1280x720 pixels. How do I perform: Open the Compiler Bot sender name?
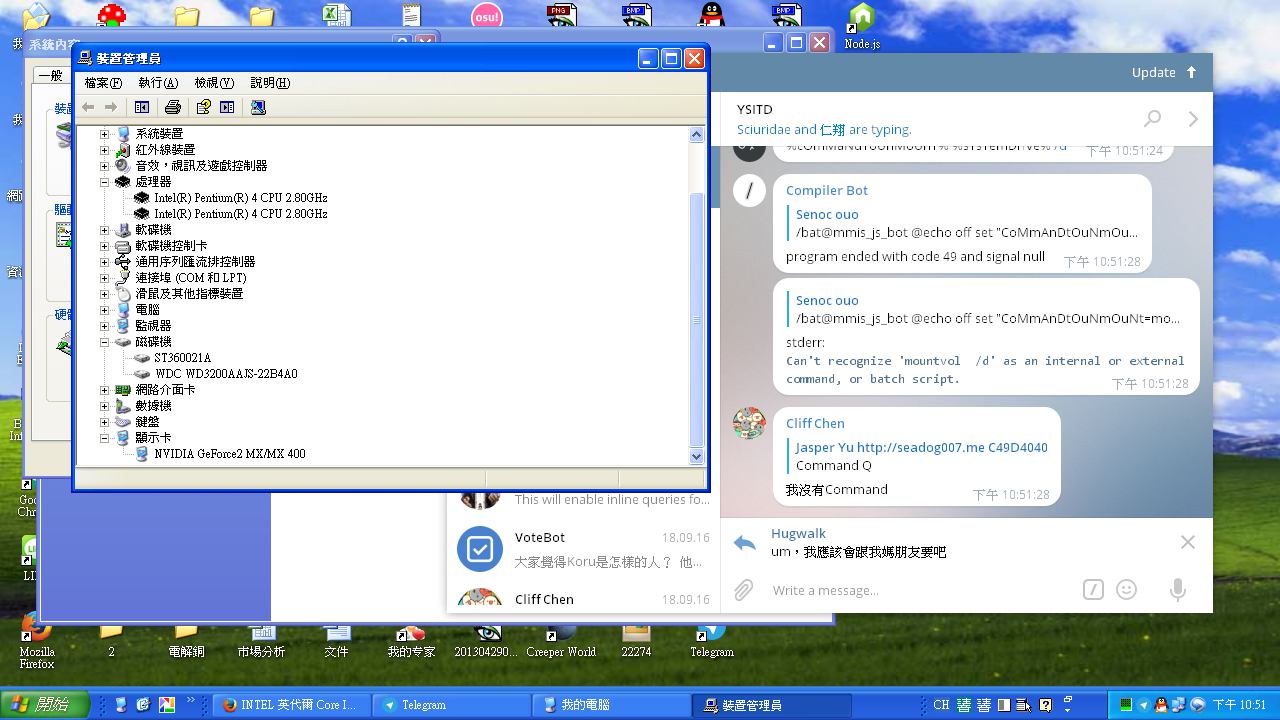827,190
